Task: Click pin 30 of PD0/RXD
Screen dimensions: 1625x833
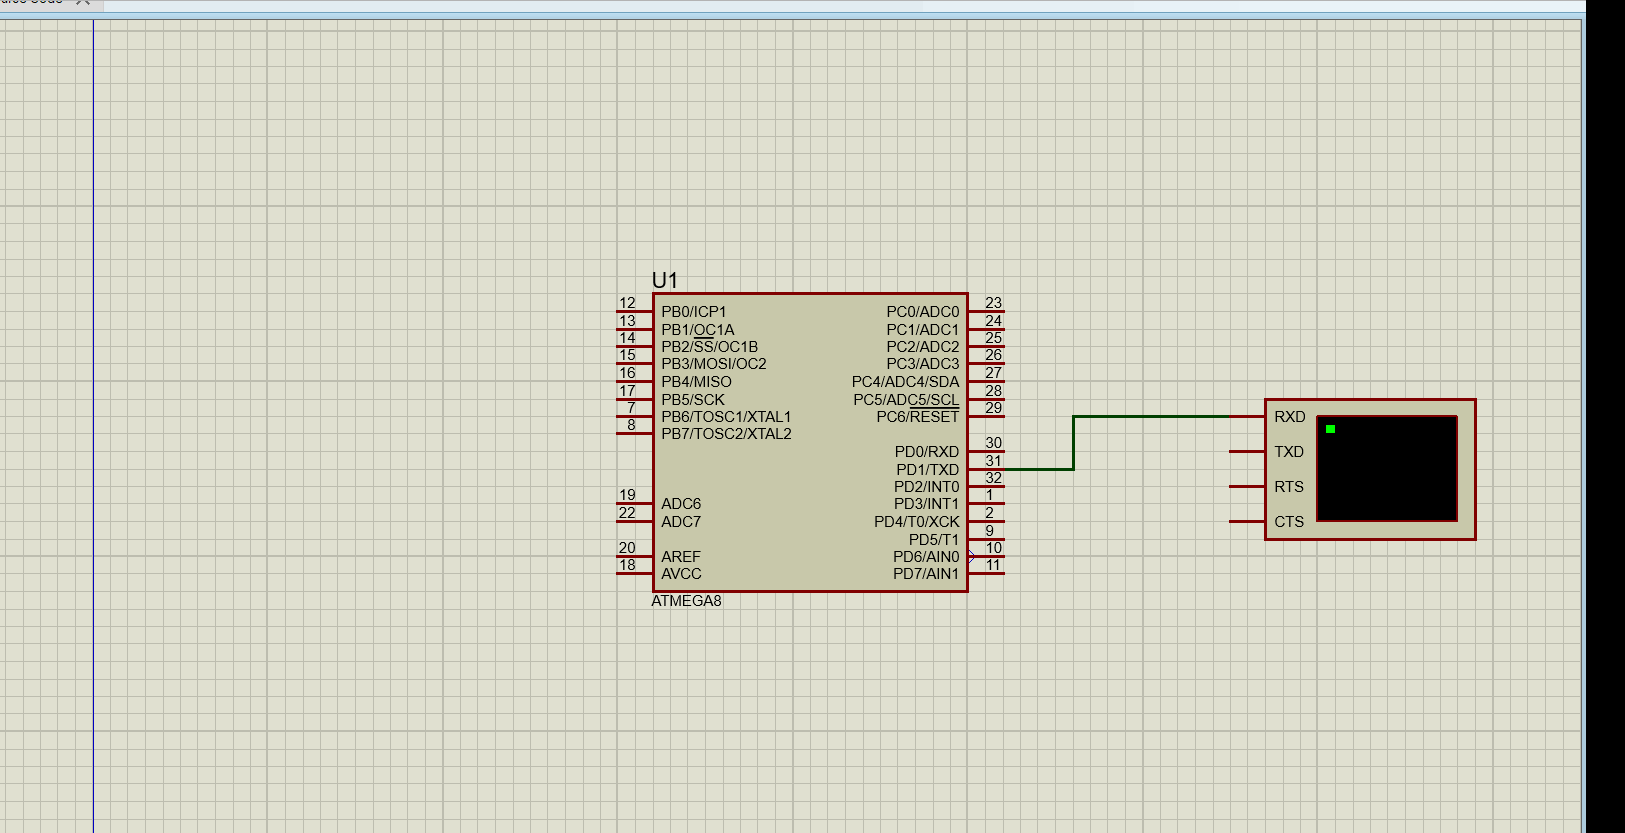Action: click(x=986, y=452)
